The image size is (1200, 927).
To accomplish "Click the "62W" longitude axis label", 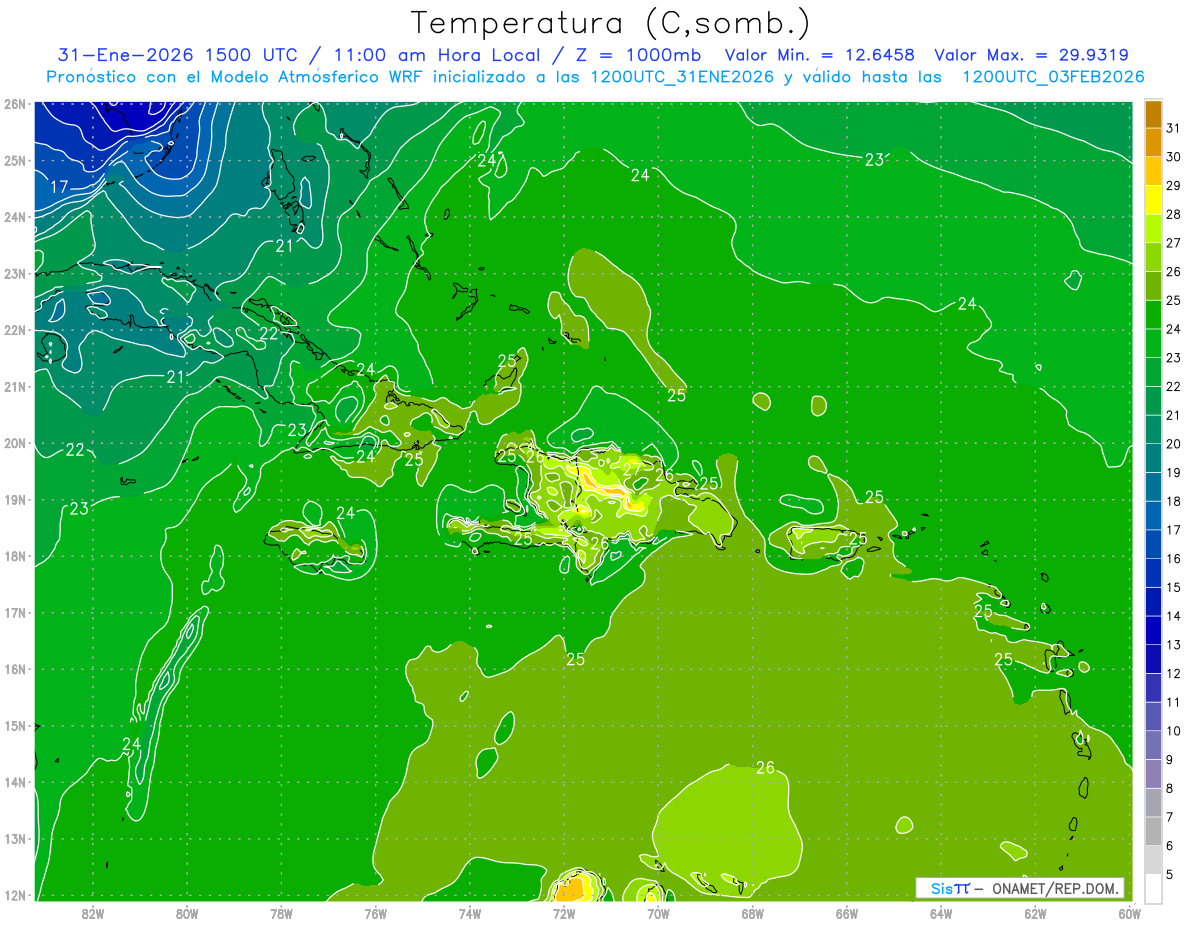I will coord(1035,913).
